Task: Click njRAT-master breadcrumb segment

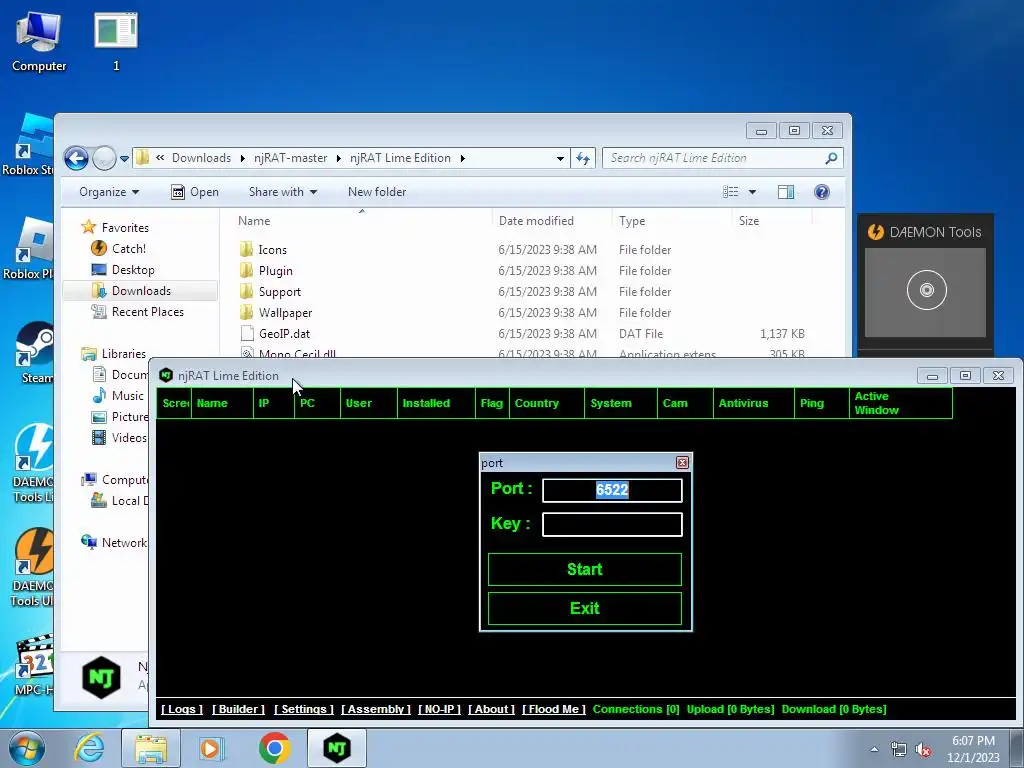Action: click(291, 158)
